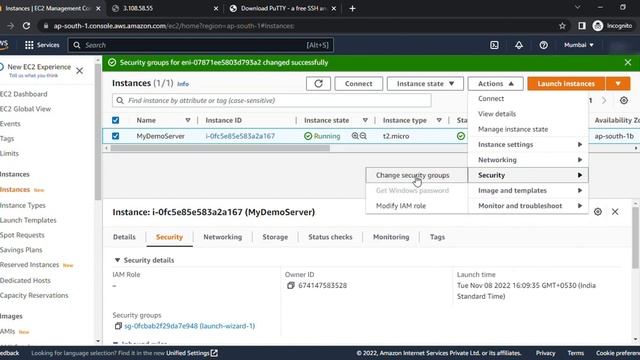
Task: Open the Launch instances split arrow
Action: click(618, 84)
